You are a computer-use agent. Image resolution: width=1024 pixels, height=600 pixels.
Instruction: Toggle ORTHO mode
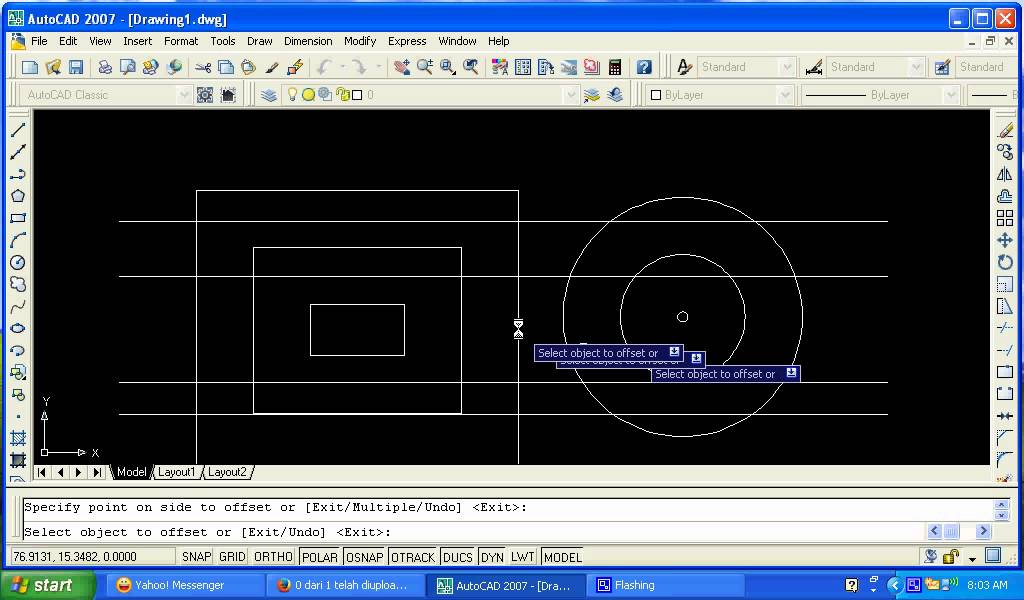point(273,557)
